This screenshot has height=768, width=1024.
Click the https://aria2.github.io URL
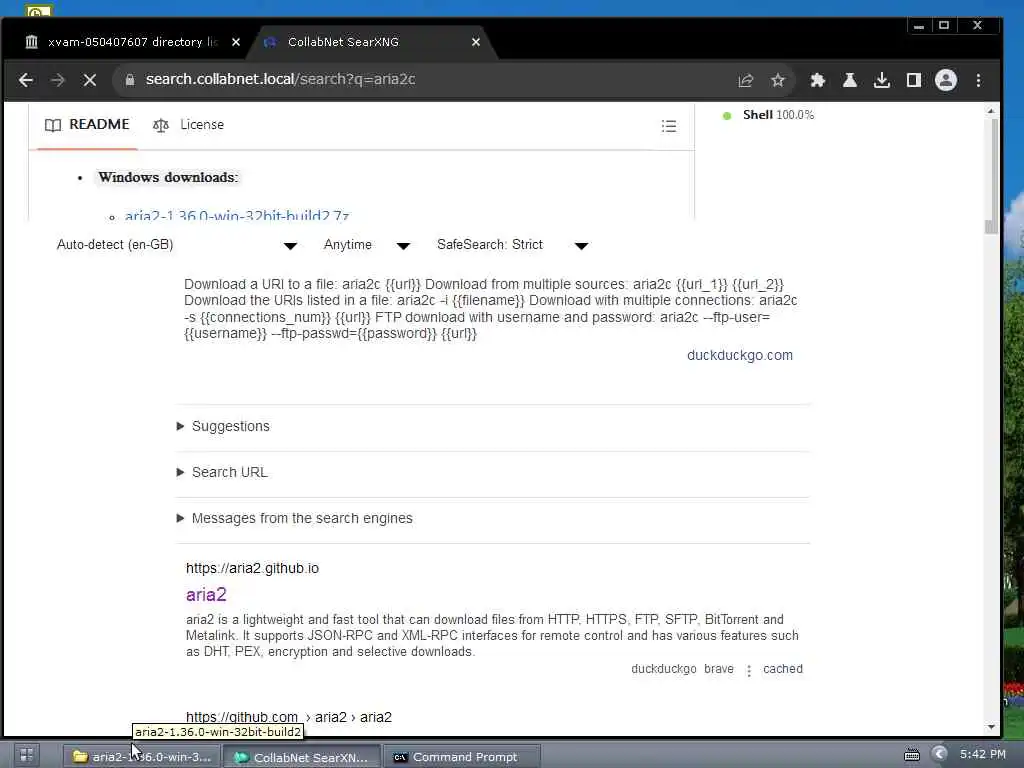pos(252,568)
